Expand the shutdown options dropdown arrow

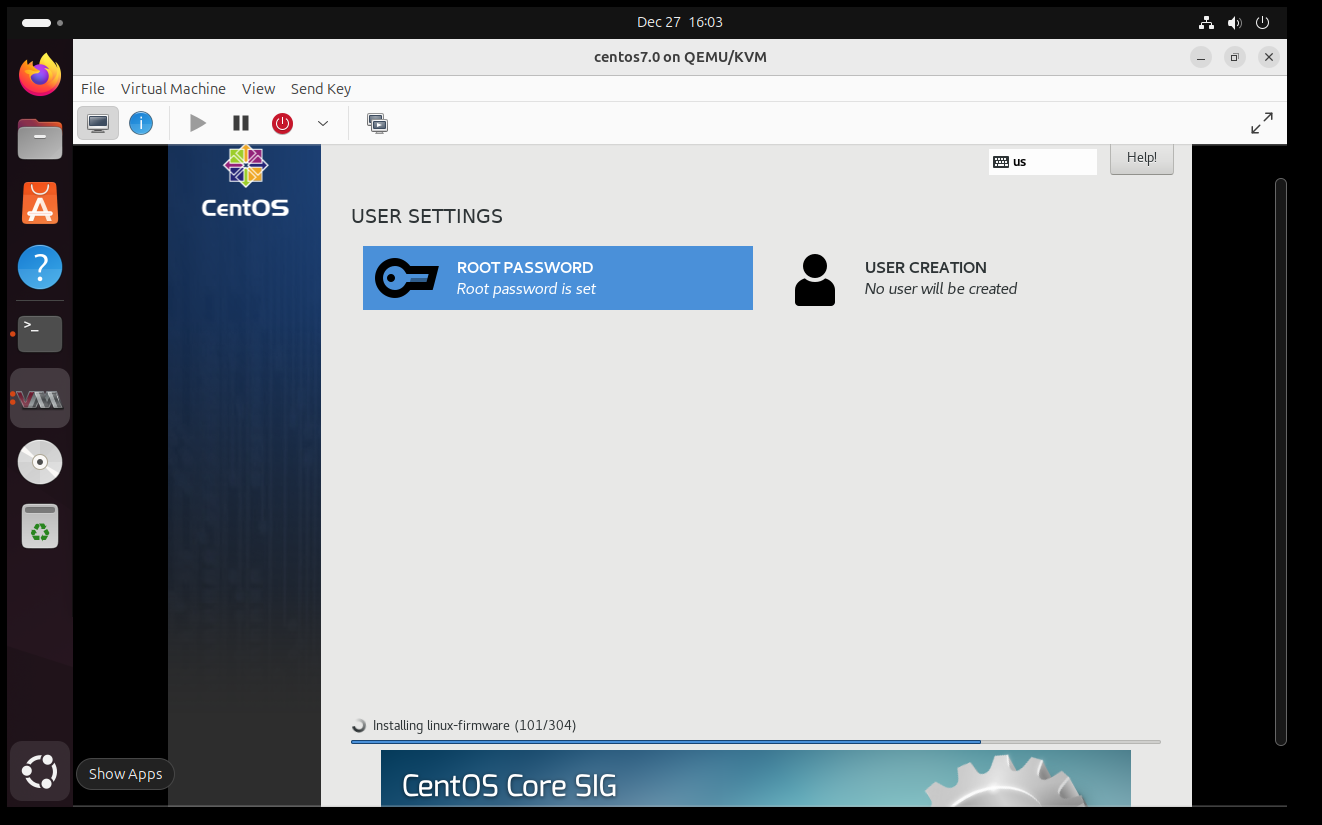(x=323, y=123)
